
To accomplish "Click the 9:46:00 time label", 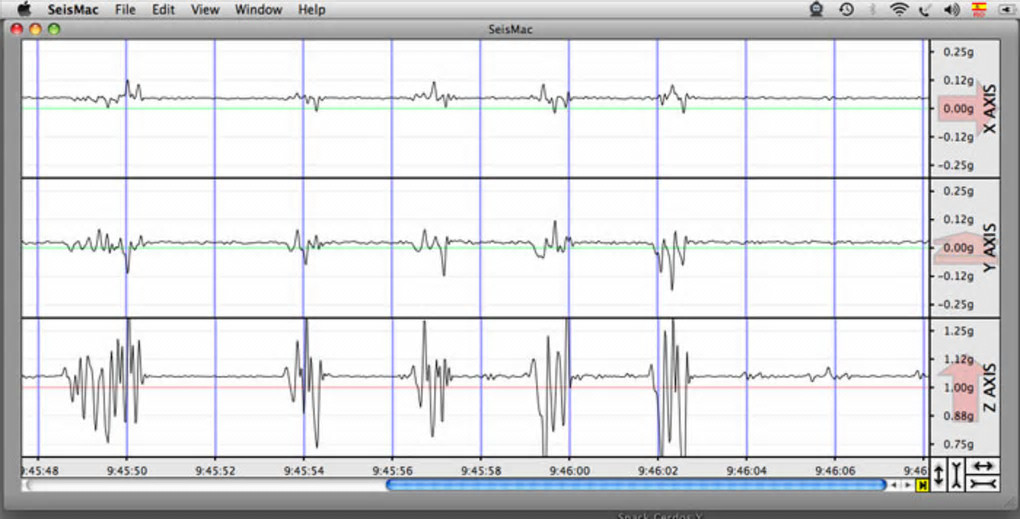I will coord(569,470).
